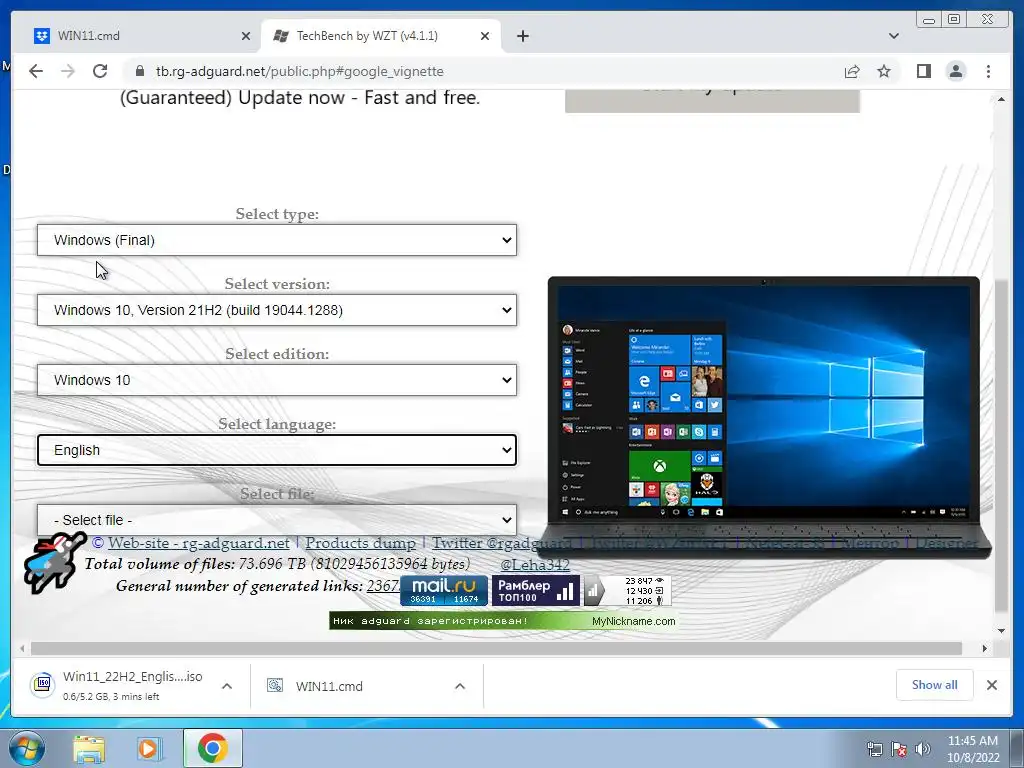Share this page via share icon

coord(852,71)
